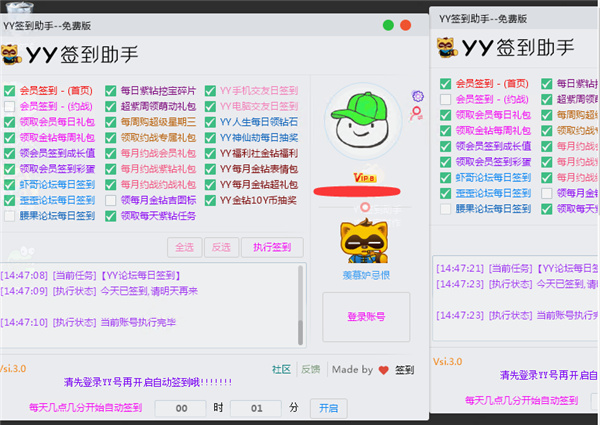Toggle YY手机交友日签到 checkbox
Screen dimensions: 600x425
210,91
